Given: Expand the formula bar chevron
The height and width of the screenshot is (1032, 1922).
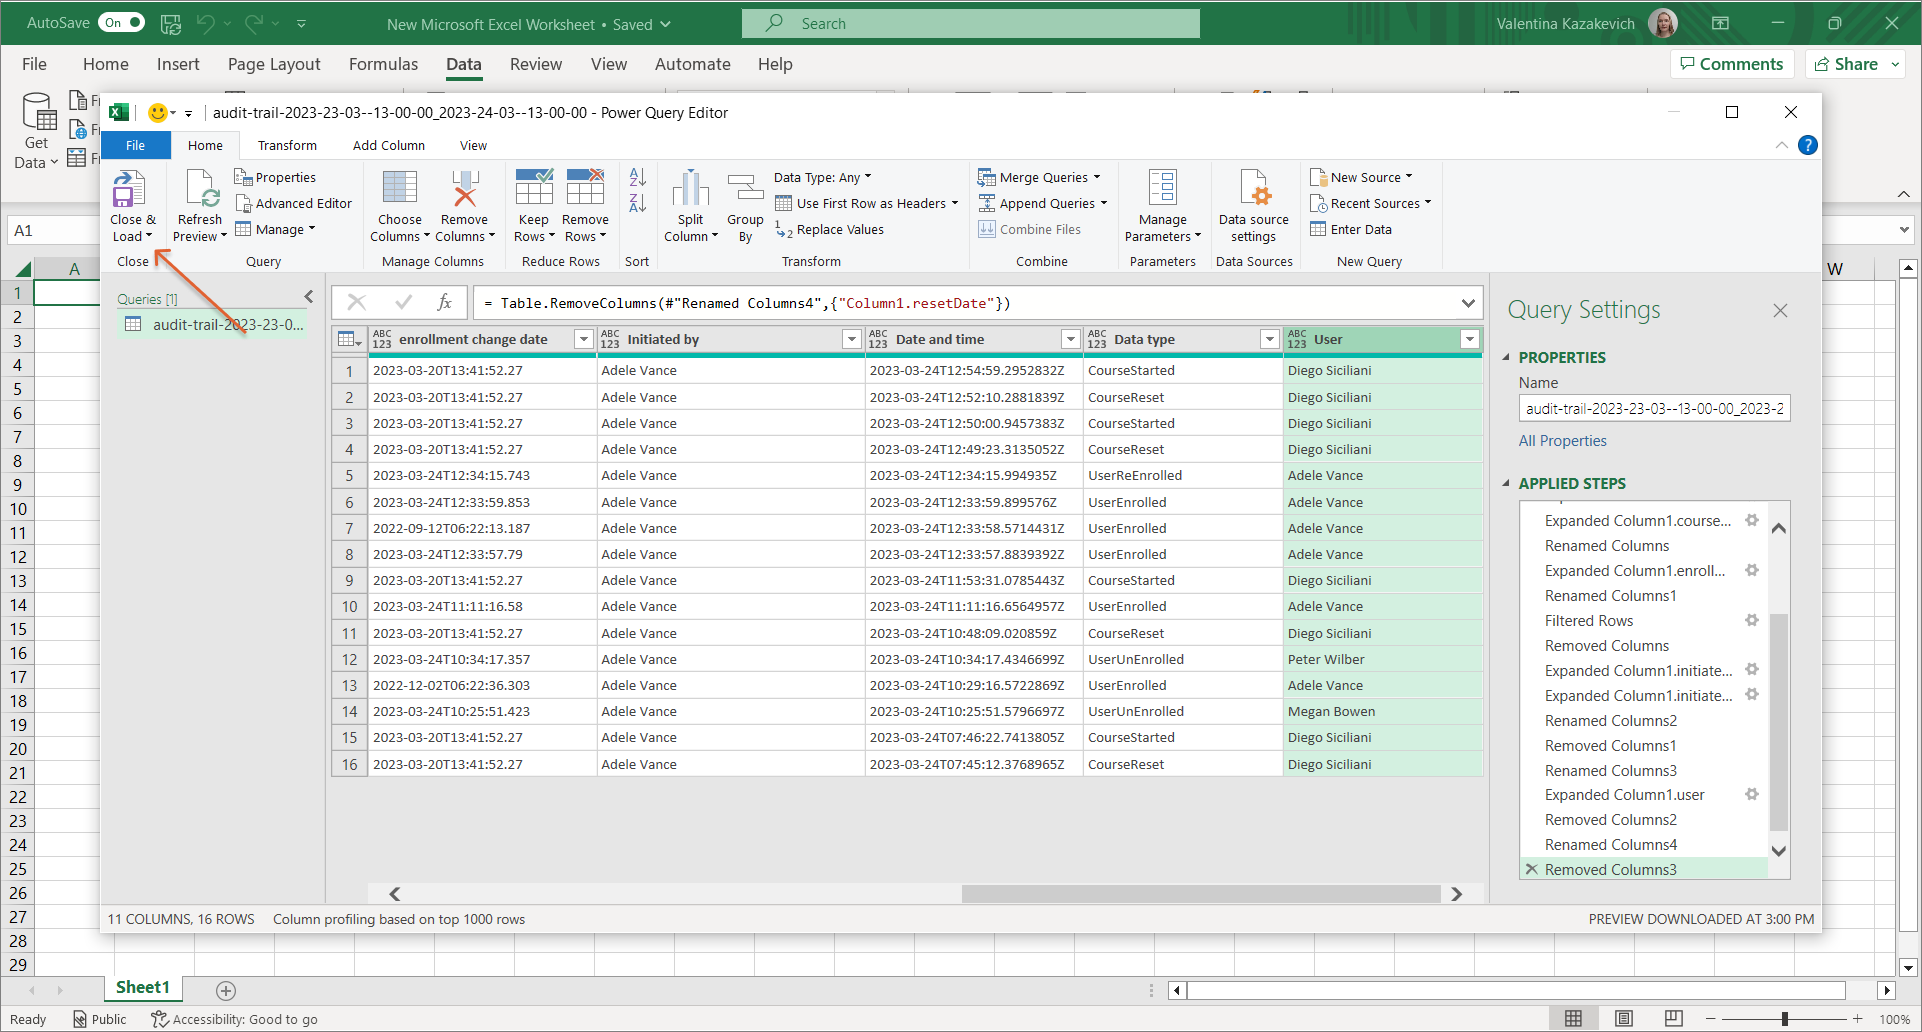Looking at the screenshot, I should [x=1467, y=303].
